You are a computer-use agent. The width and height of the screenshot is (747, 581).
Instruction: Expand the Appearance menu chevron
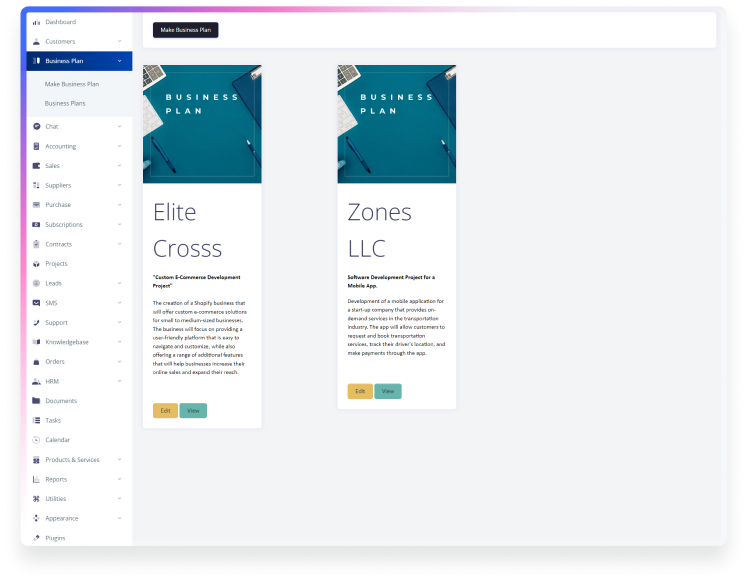[x=120, y=519]
